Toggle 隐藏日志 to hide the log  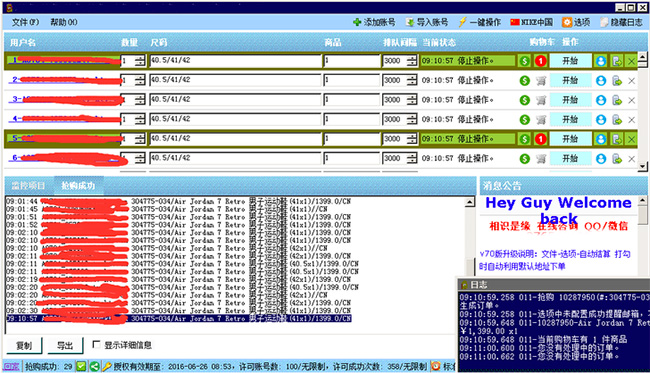coord(621,22)
